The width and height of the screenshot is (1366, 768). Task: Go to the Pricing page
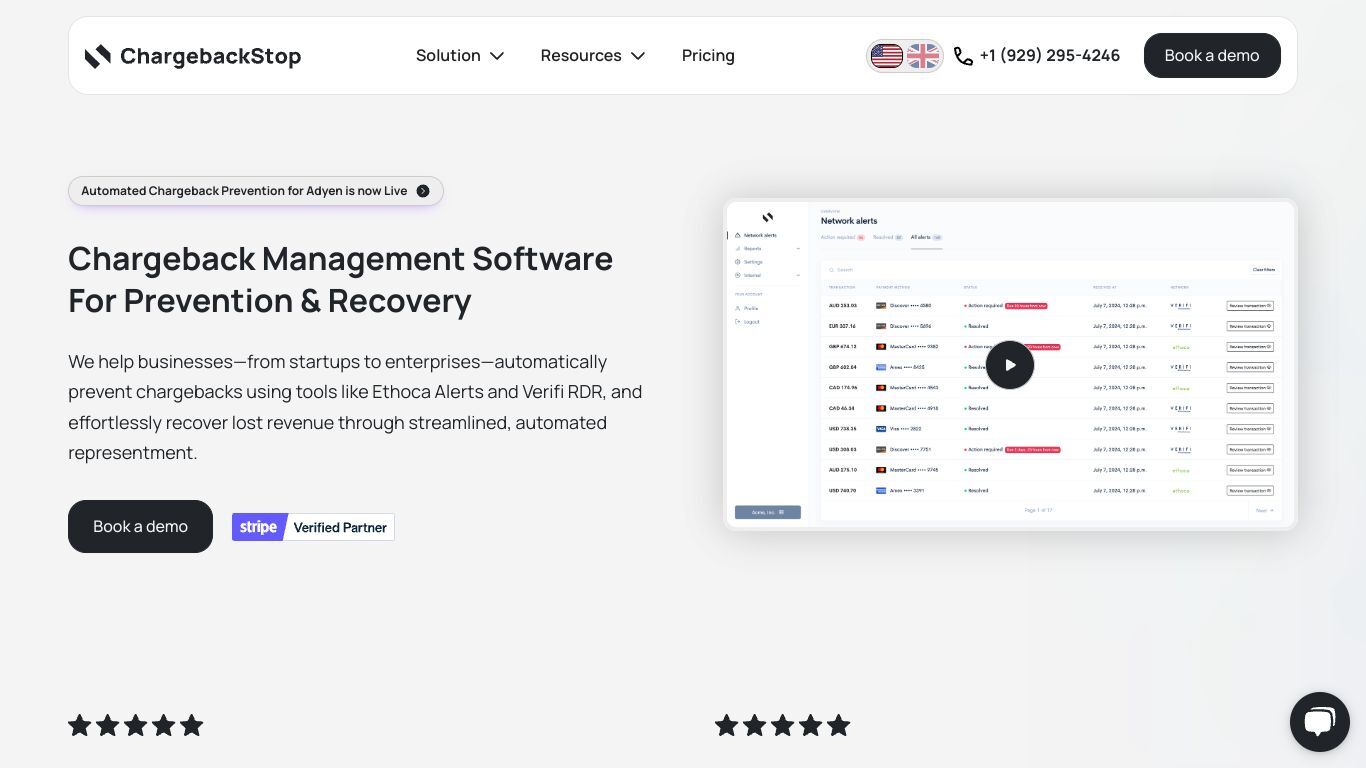pos(708,56)
